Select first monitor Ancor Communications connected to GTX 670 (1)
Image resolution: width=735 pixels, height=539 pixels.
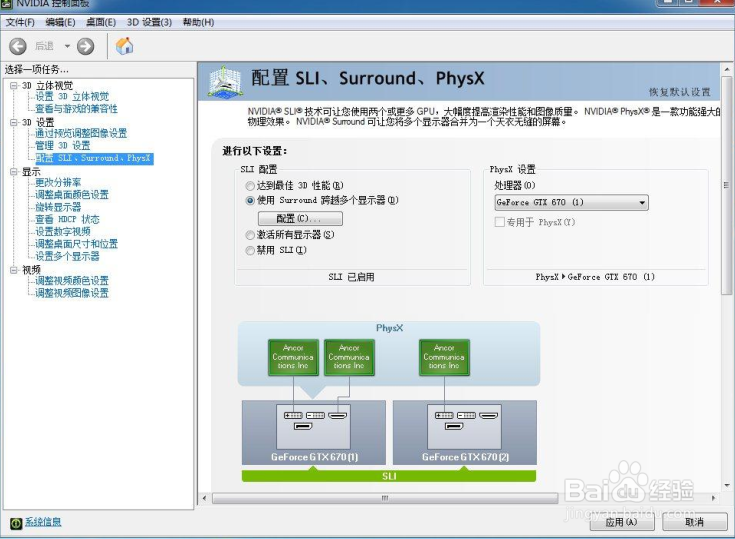click(x=293, y=357)
